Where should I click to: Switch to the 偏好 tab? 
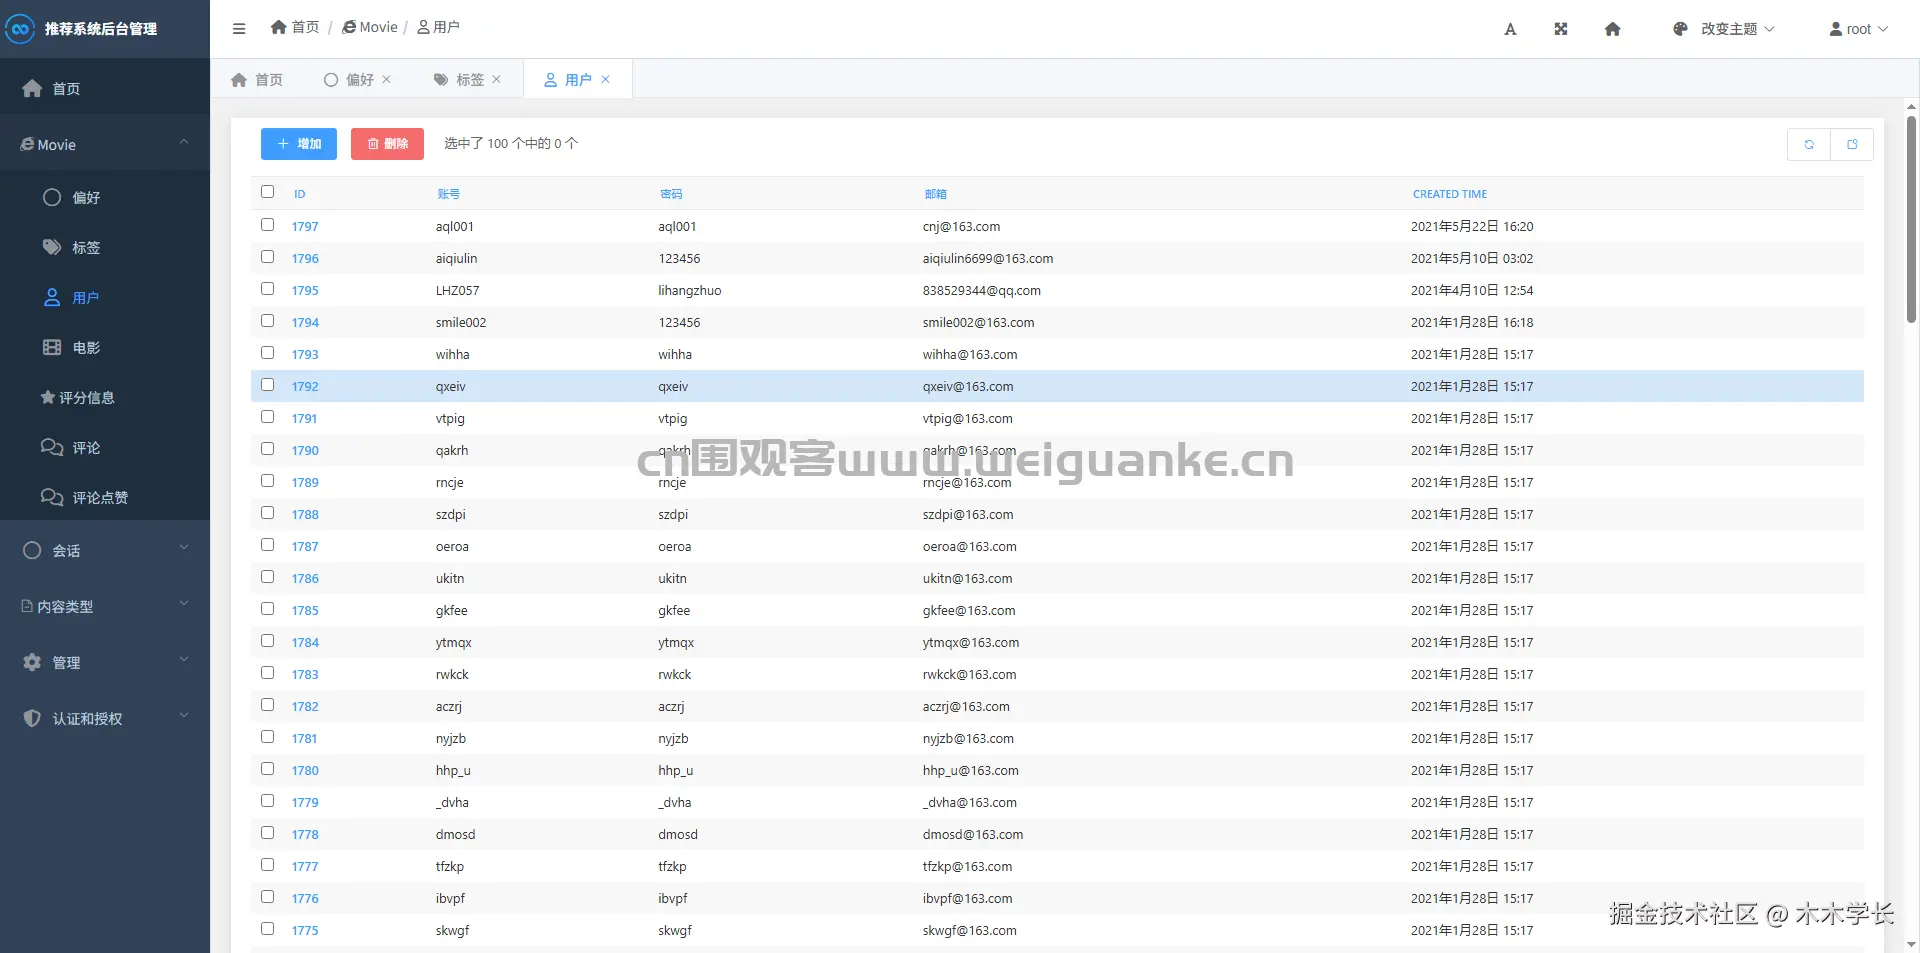(x=359, y=79)
